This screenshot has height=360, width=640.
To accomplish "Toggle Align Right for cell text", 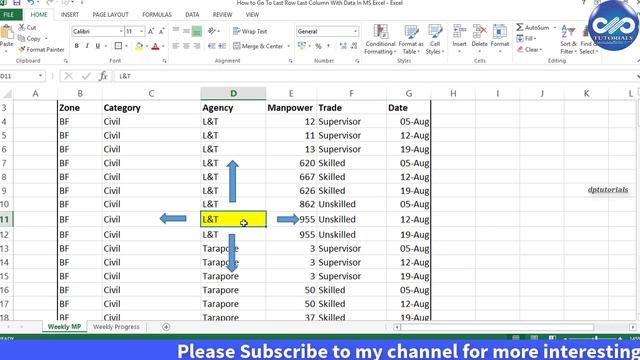I will [197, 46].
